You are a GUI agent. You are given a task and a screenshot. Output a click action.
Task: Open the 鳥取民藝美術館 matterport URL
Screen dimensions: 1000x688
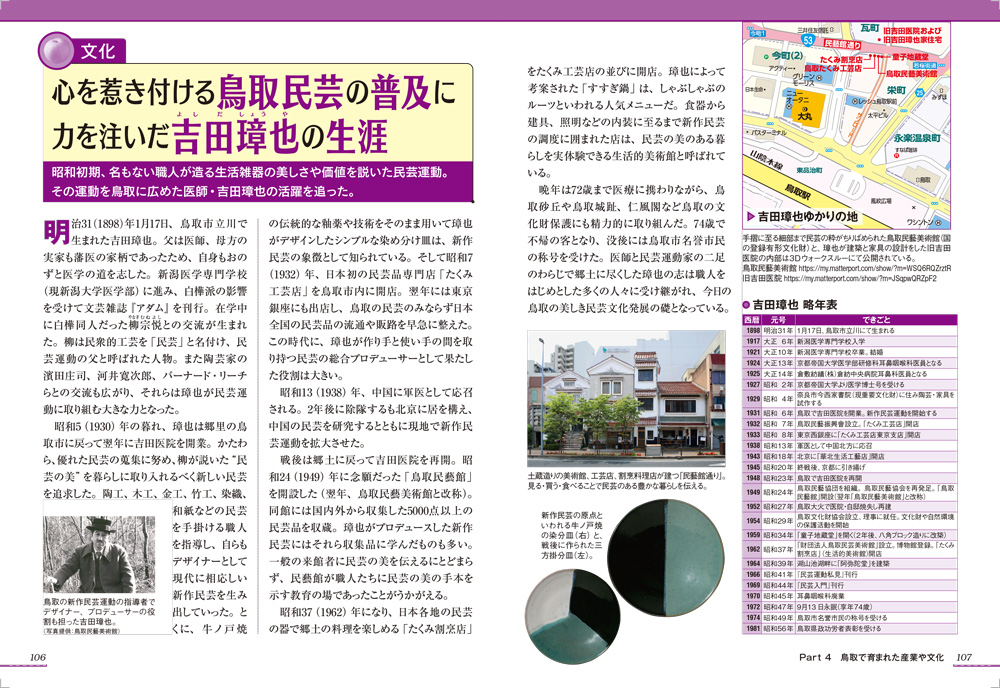pos(874,268)
